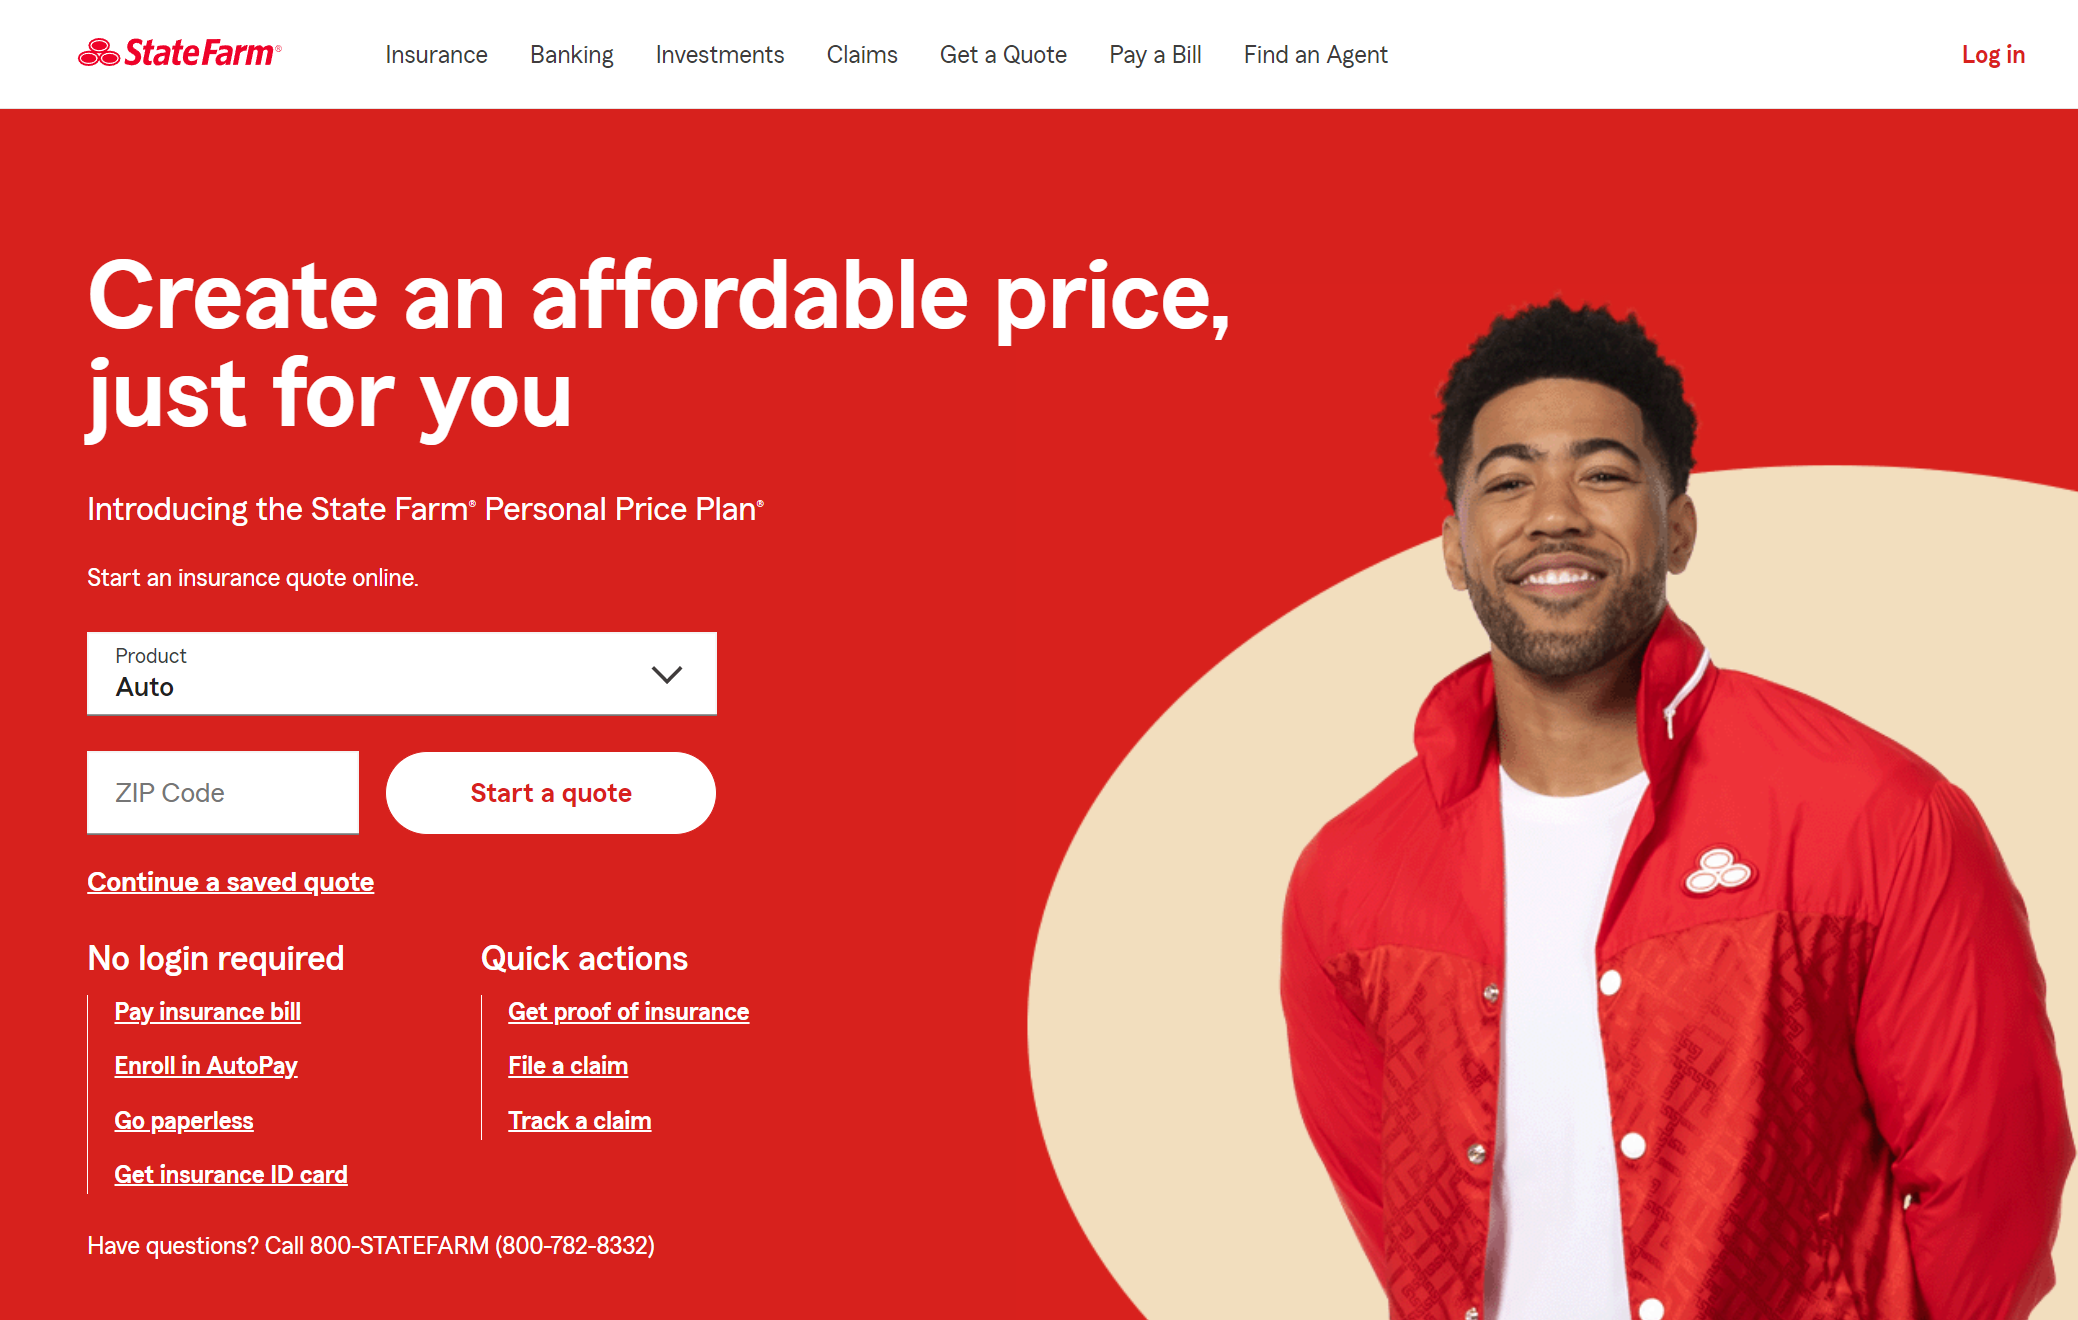Click Get proof of insurance action
Screen dimensions: 2078x1320
coord(629,1010)
